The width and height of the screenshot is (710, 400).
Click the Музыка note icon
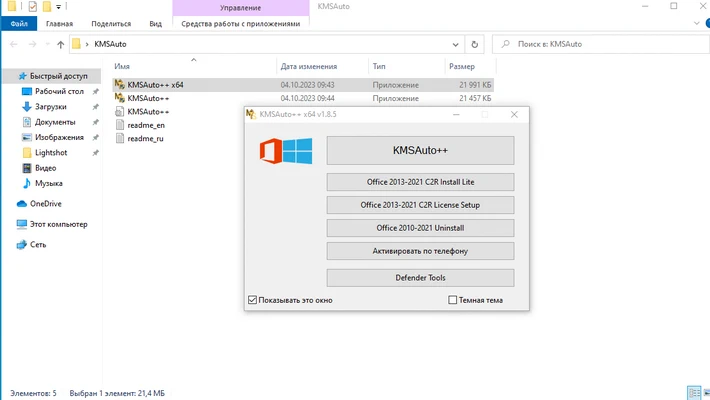point(27,183)
